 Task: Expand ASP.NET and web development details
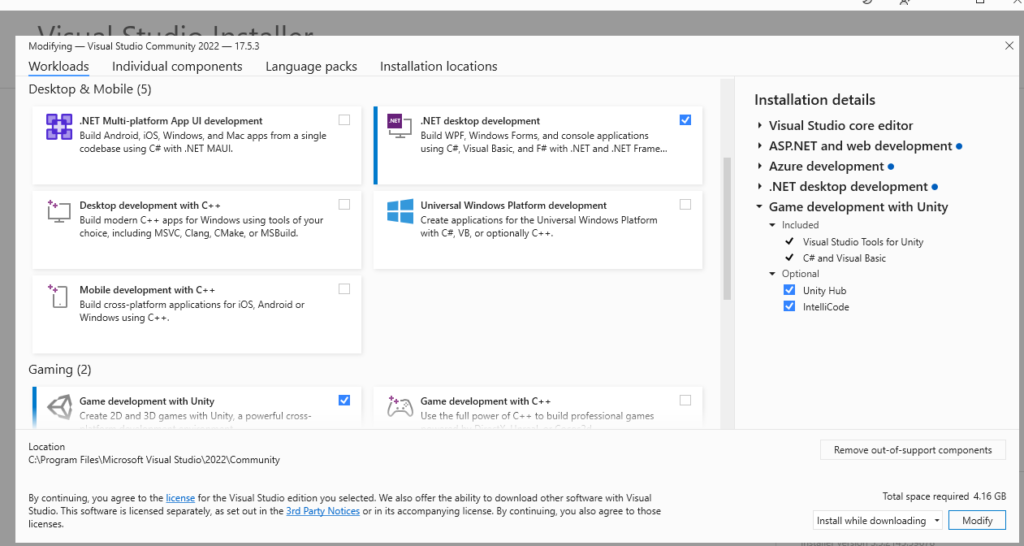tap(760, 146)
